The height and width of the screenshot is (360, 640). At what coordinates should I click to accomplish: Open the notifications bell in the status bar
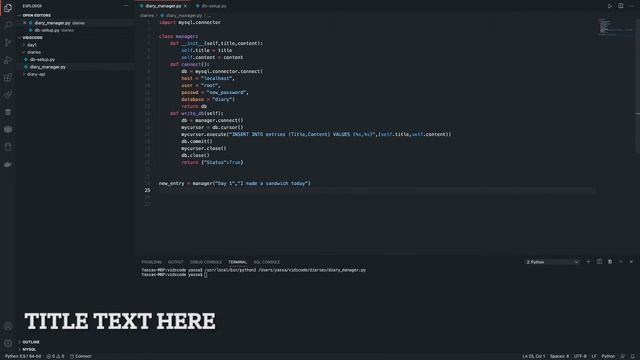(x=633, y=356)
